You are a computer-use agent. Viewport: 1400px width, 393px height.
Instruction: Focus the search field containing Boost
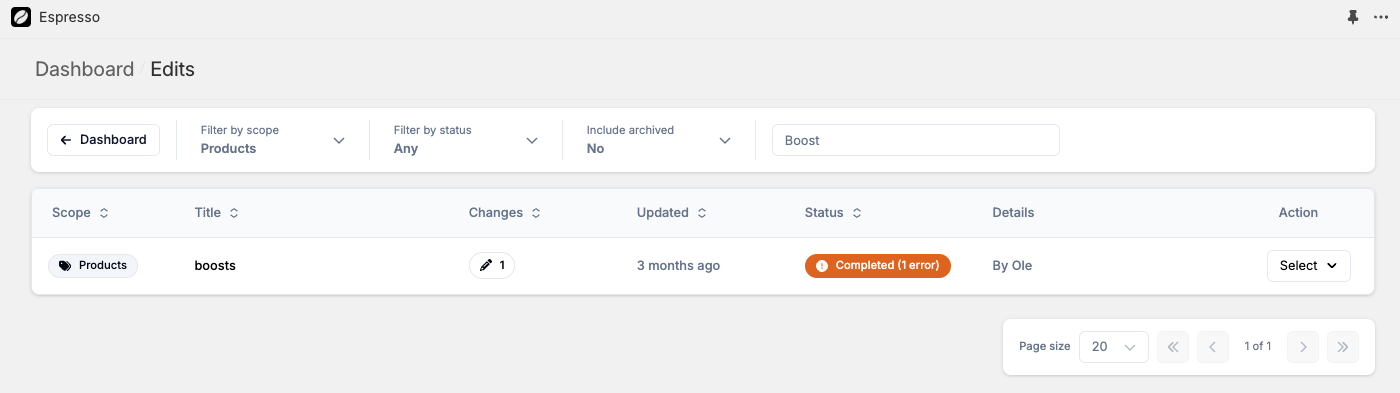[915, 140]
